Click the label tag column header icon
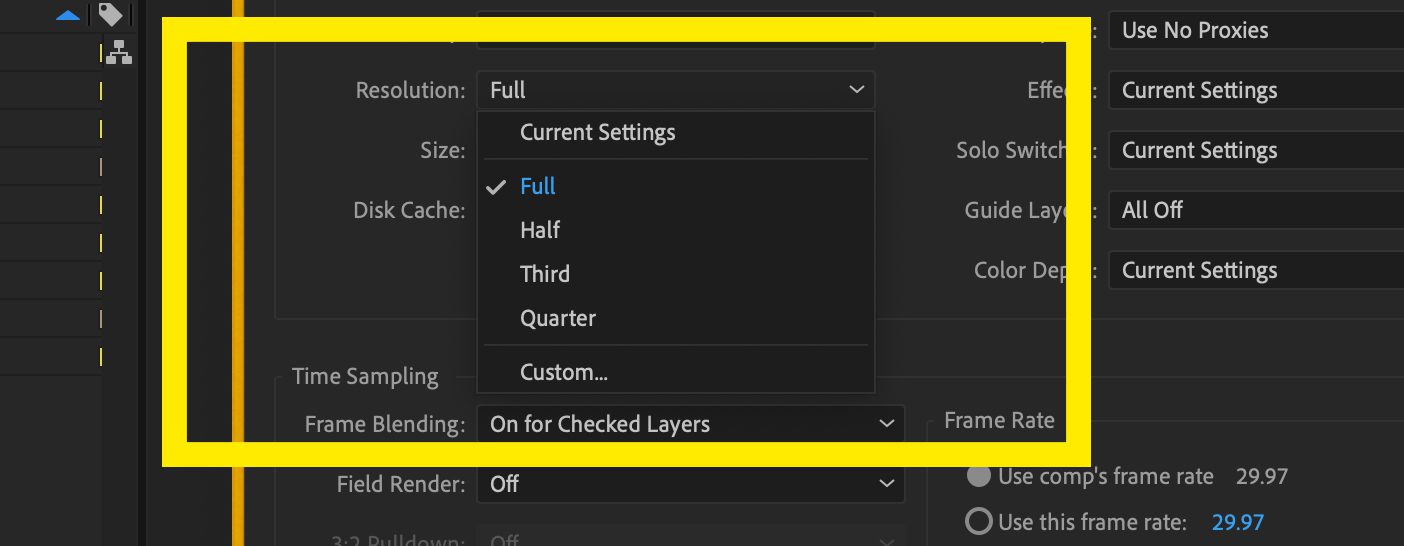Screen dimensions: 1404x546 110,14
